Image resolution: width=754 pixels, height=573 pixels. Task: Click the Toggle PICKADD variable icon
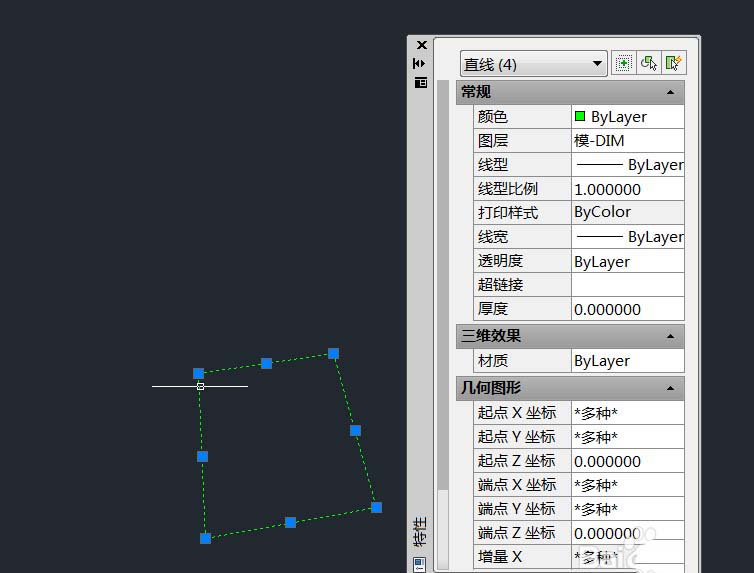623,63
